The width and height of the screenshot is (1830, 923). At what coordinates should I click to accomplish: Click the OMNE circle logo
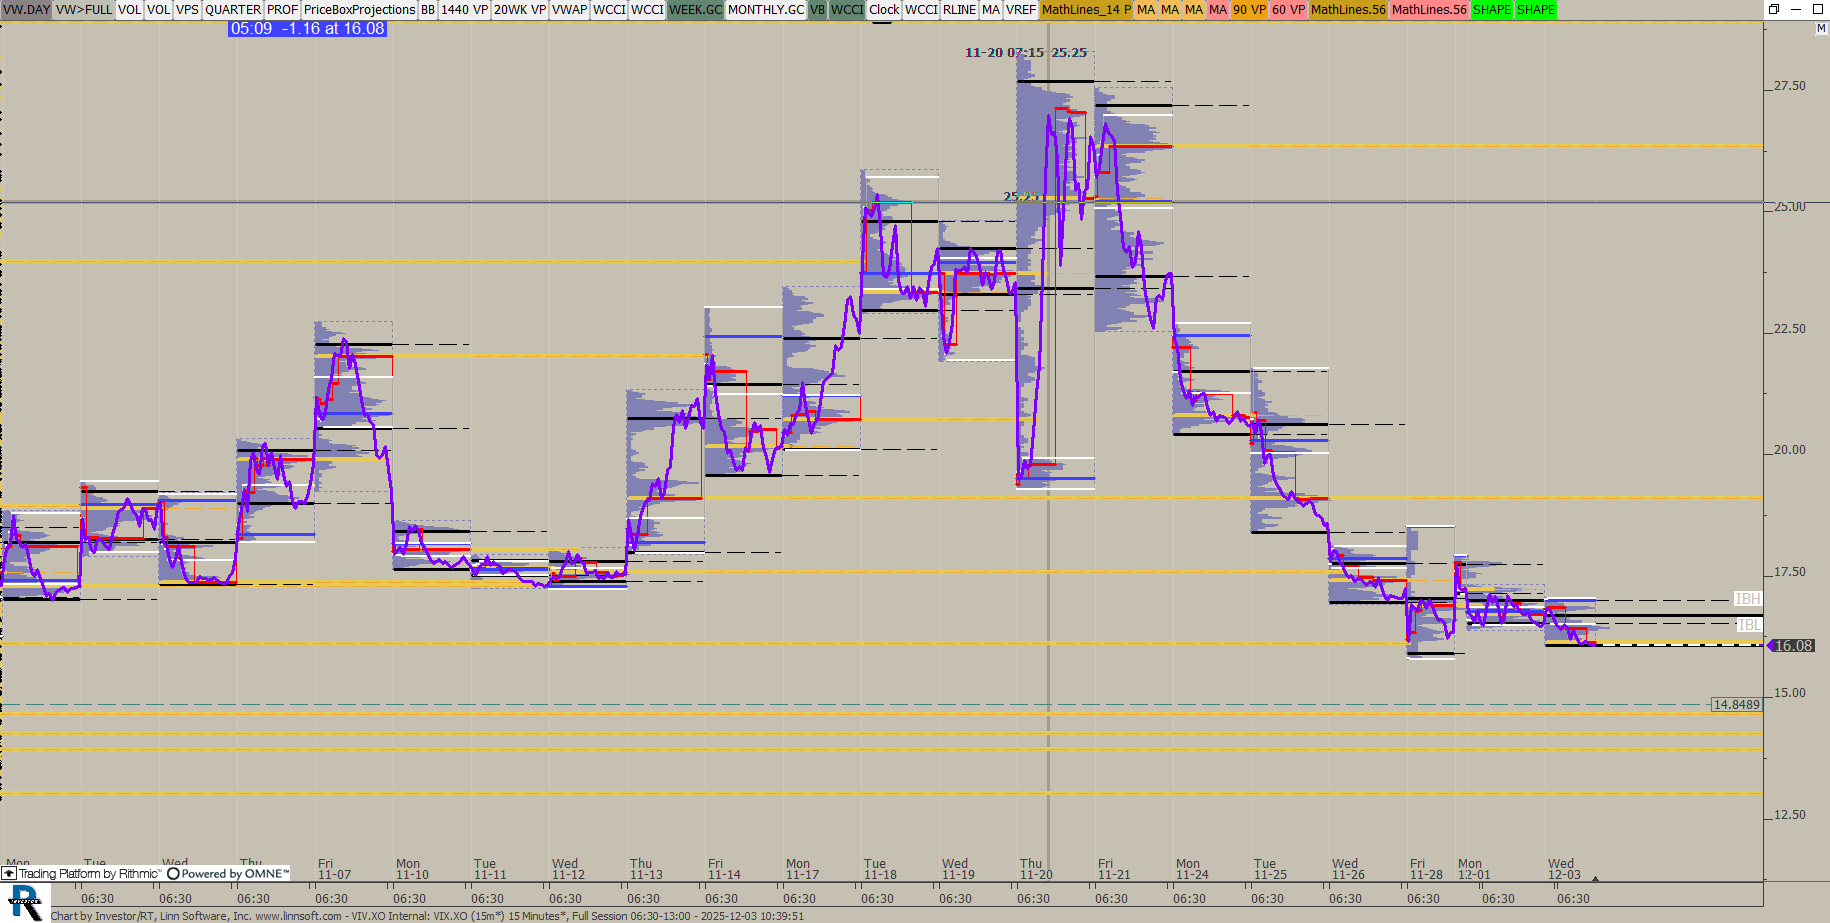(173, 874)
